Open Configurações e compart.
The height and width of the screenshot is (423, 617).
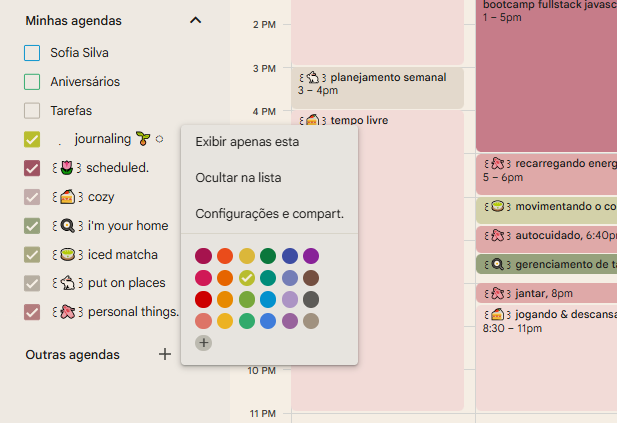(269, 214)
